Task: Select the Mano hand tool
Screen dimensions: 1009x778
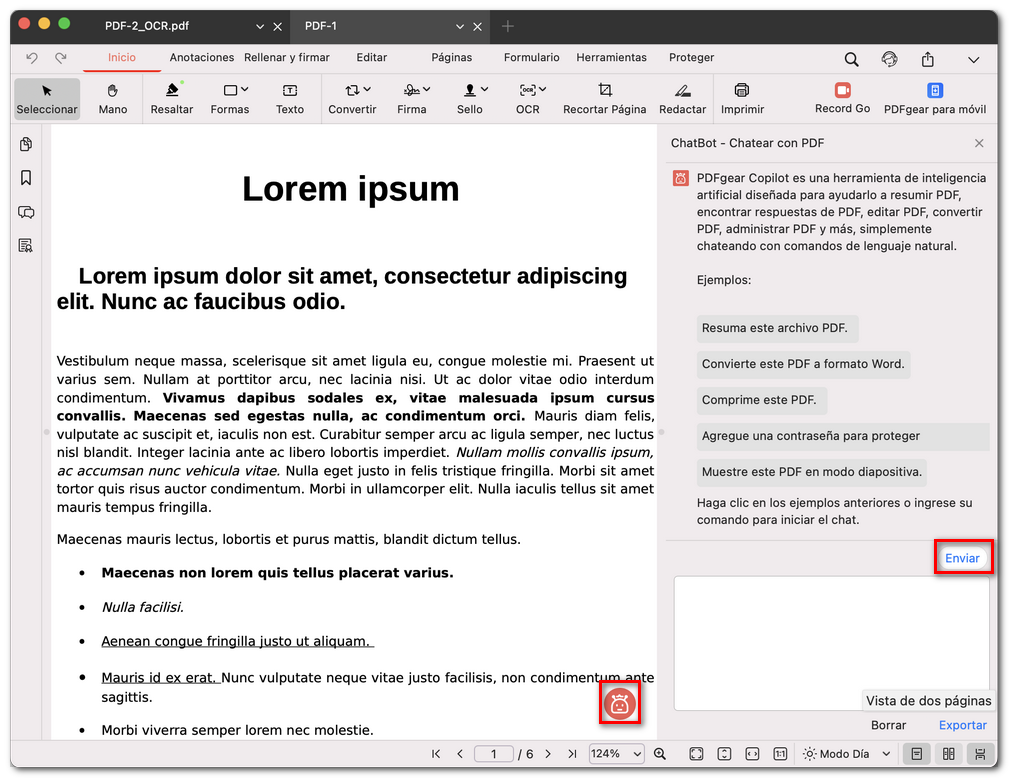Action: coord(113,98)
